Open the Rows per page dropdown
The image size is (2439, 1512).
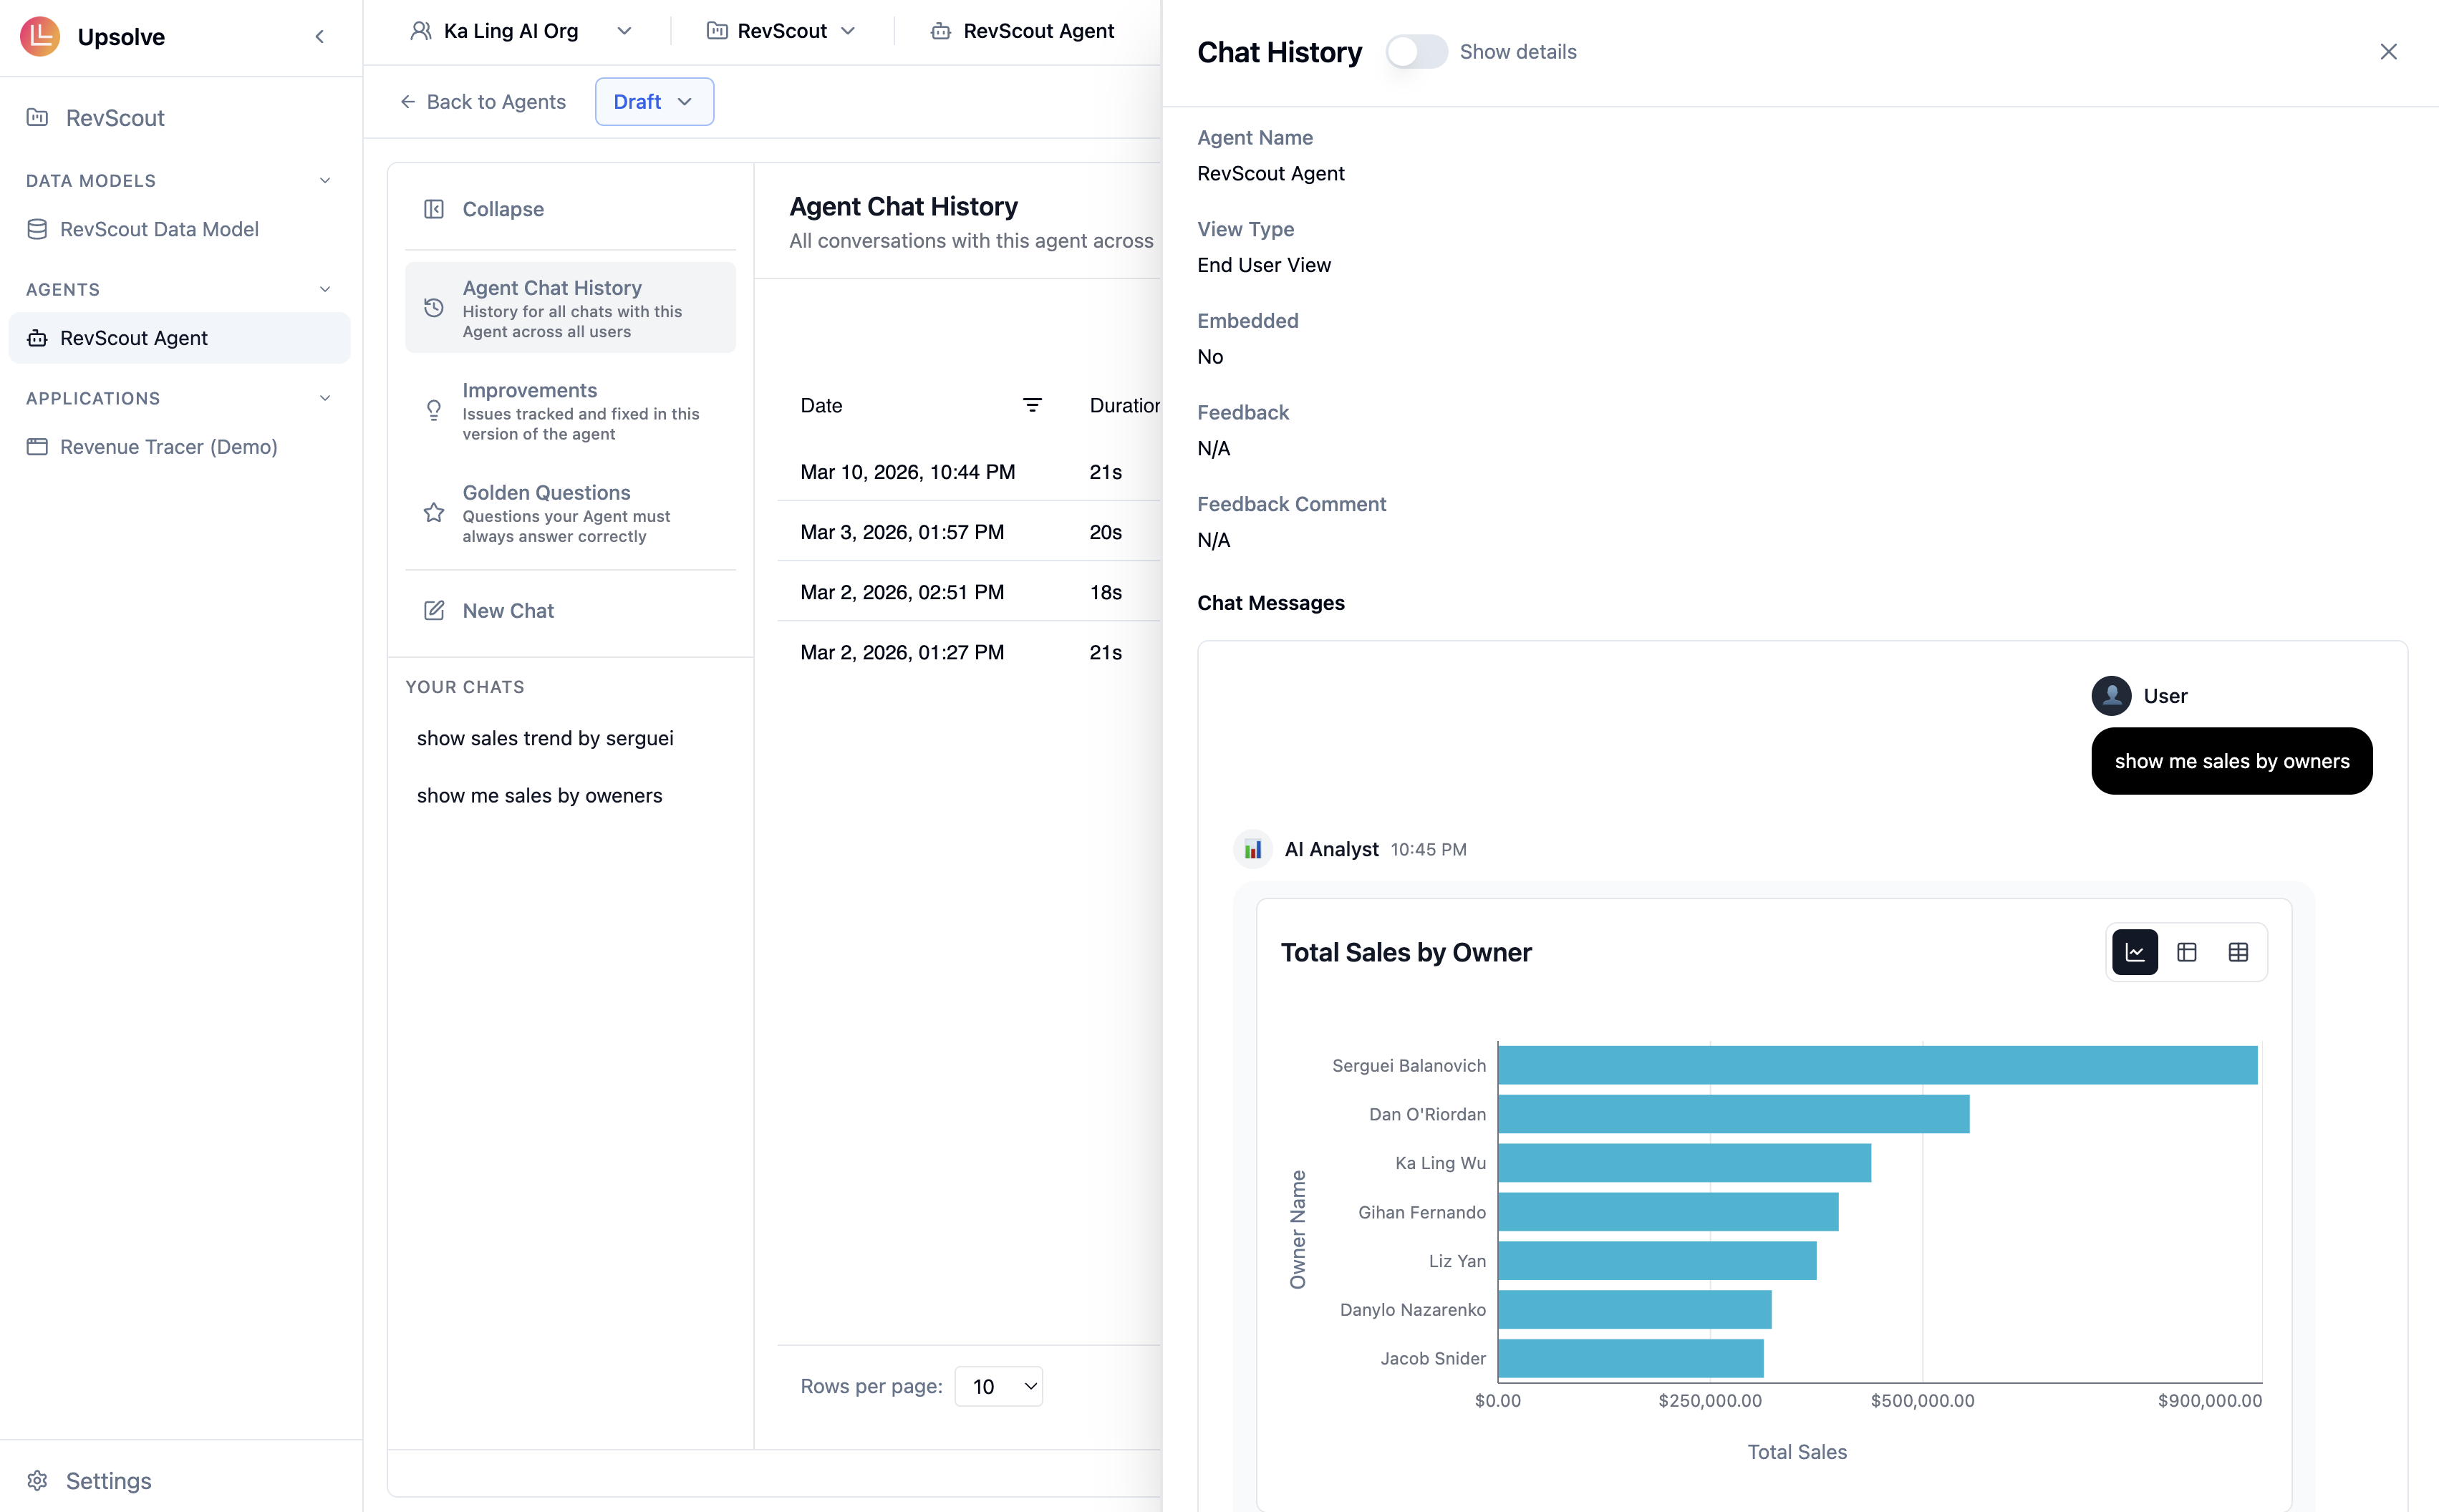[998, 1386]
